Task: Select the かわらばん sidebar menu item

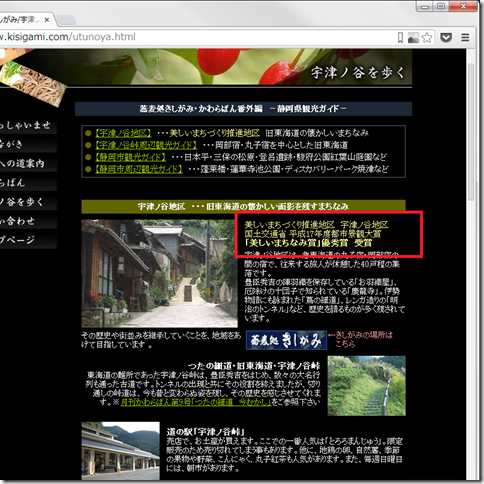Action: click(28, 183)
